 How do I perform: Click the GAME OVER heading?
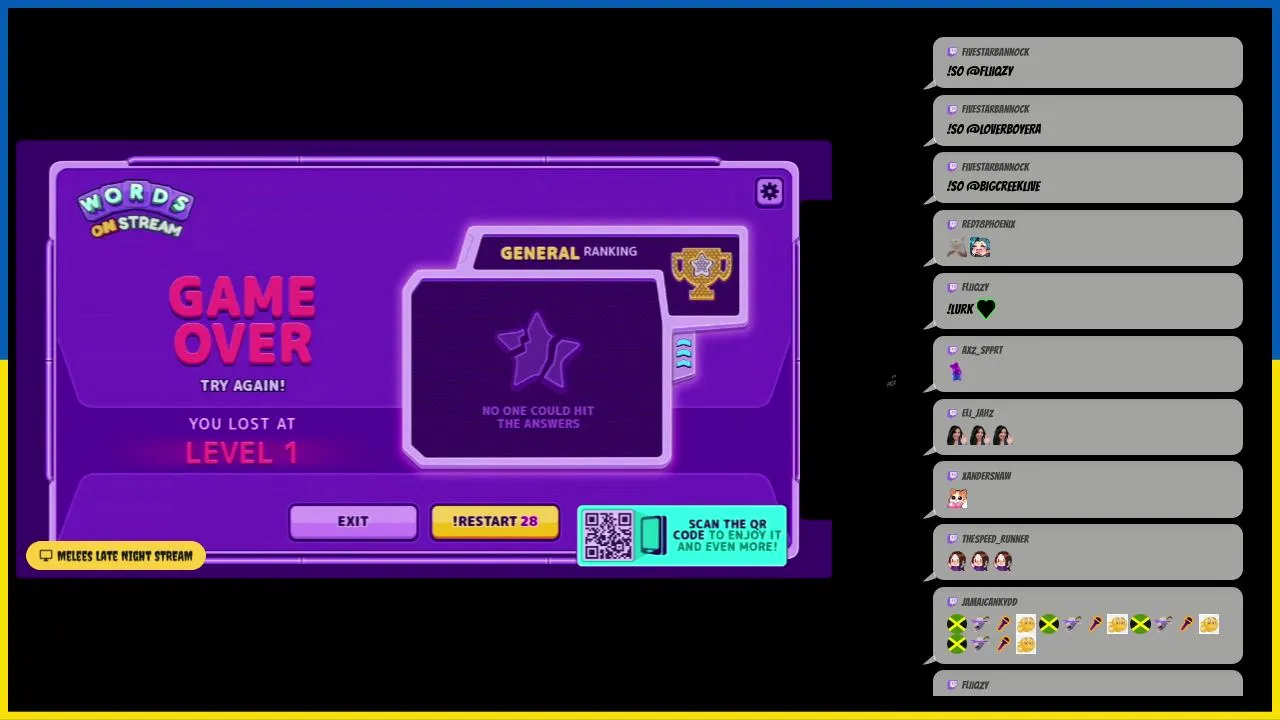click(x=243, y=320)
